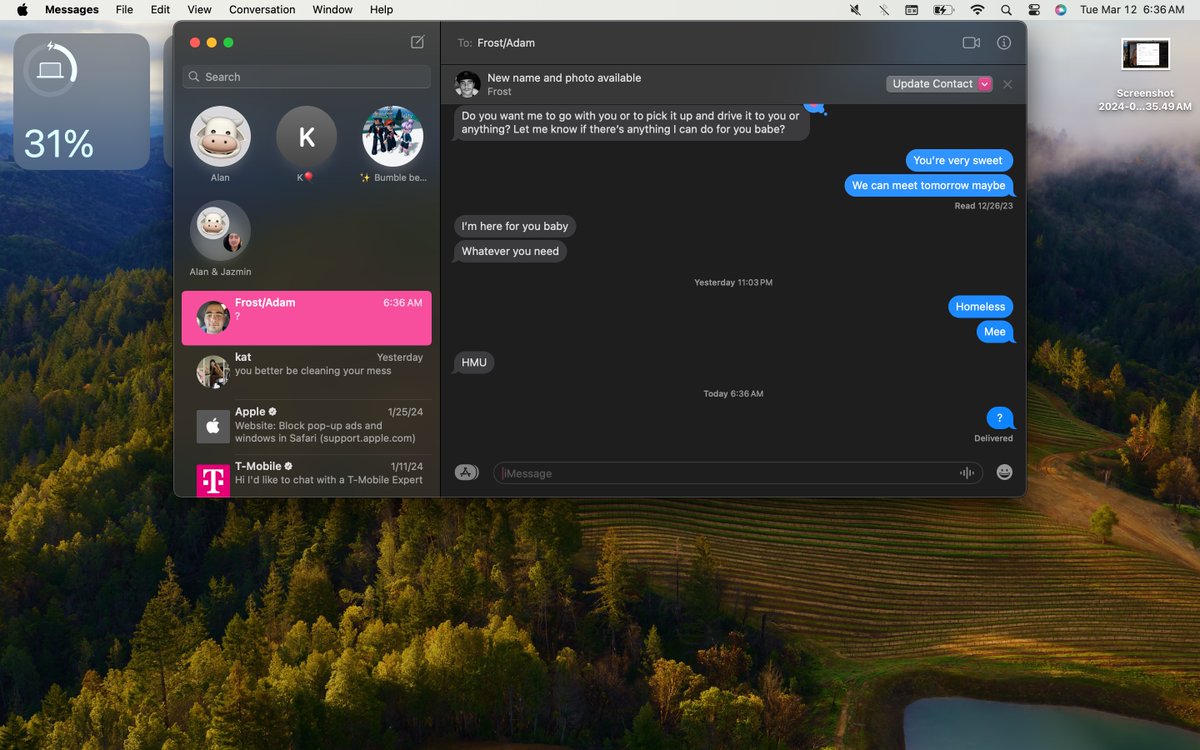Viewport: 1200px width, 750px height.
Task: Open the Help menu
Action: coord(381,10)
